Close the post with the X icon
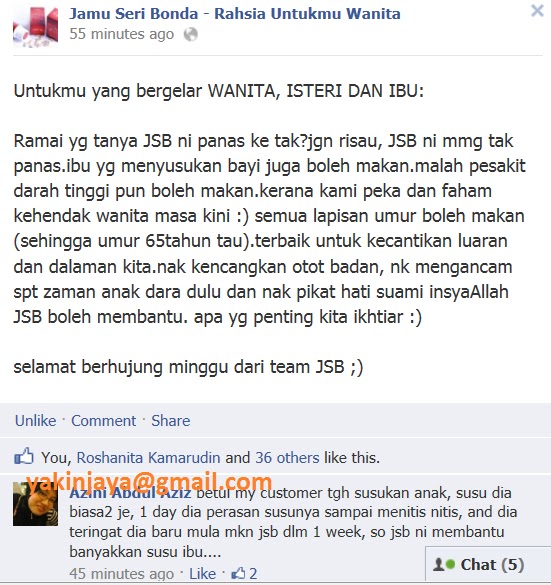 pos(537,10)
